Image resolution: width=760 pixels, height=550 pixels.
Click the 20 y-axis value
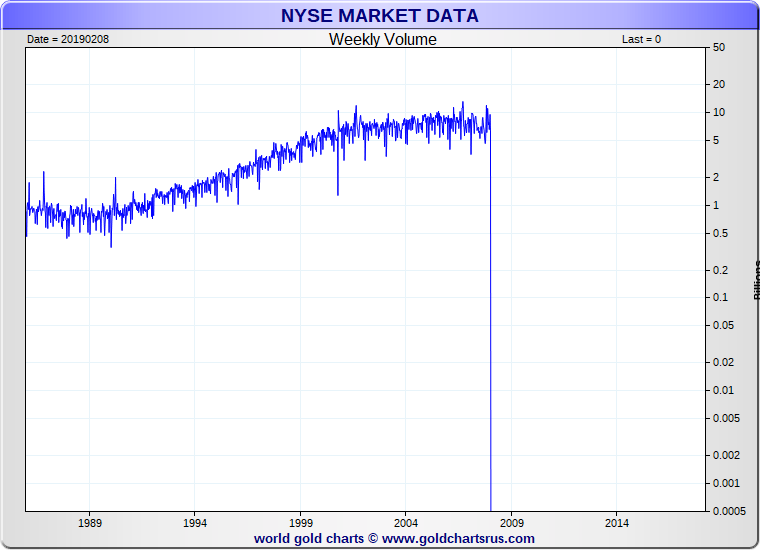click(x=719, y=84)
